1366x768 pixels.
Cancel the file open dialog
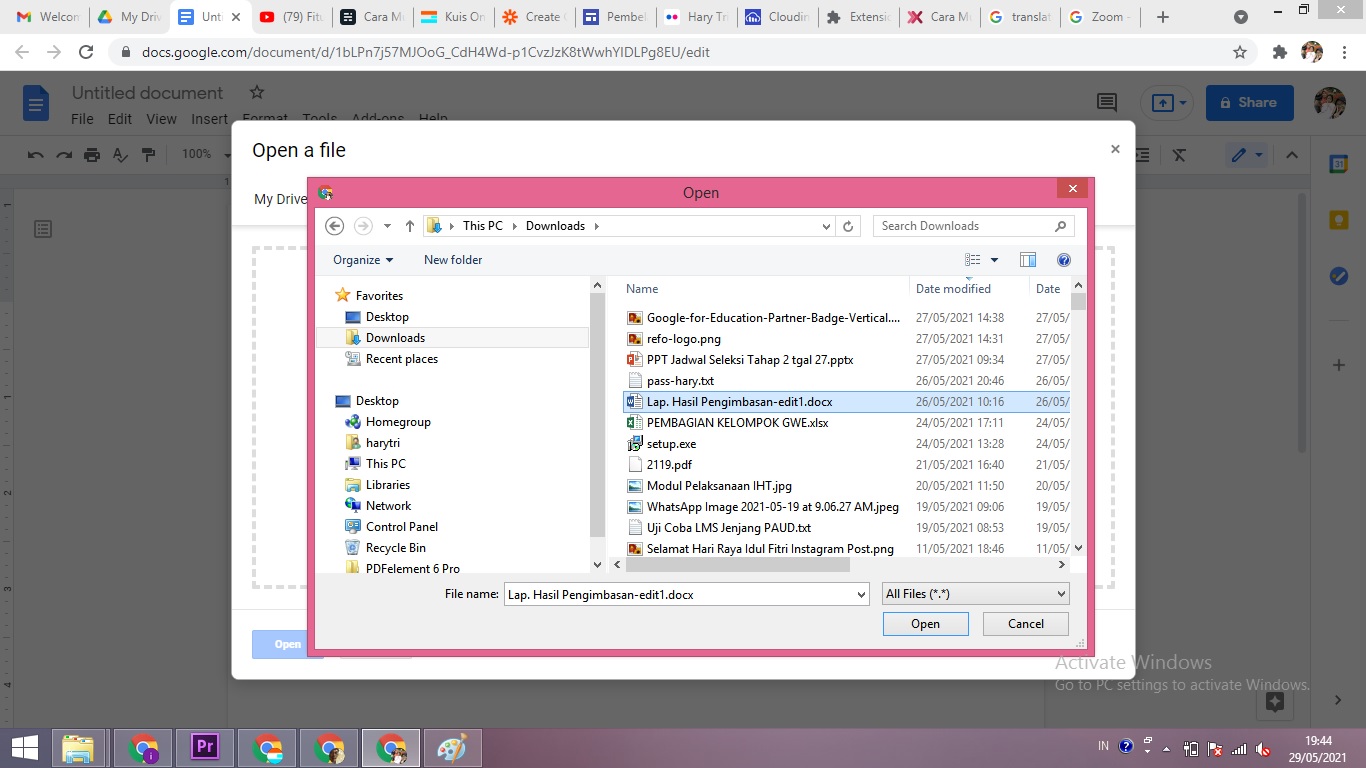point(1024,623)
